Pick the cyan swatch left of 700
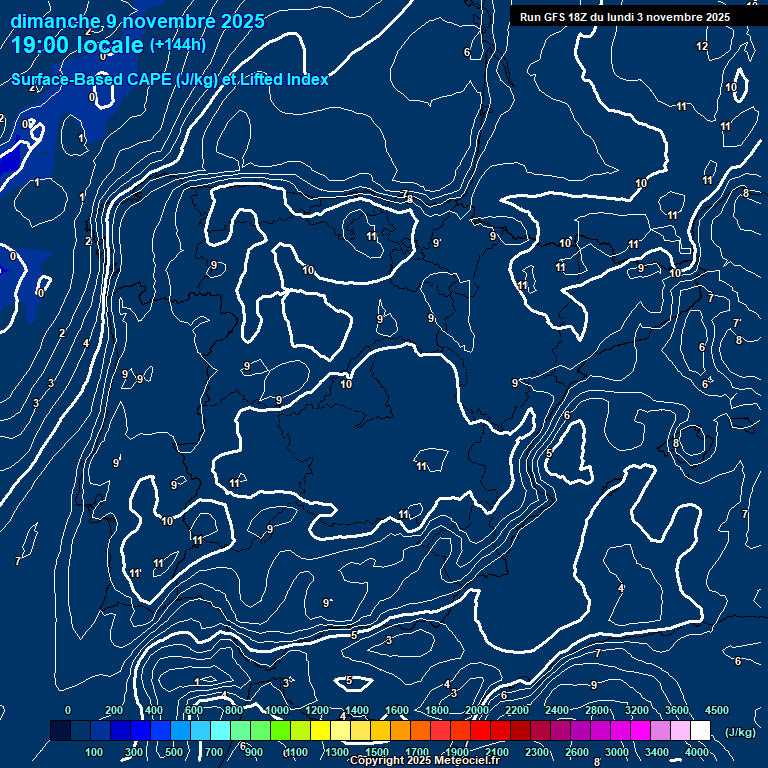Viewport: 768px width, 768px height. coord(200,730)
